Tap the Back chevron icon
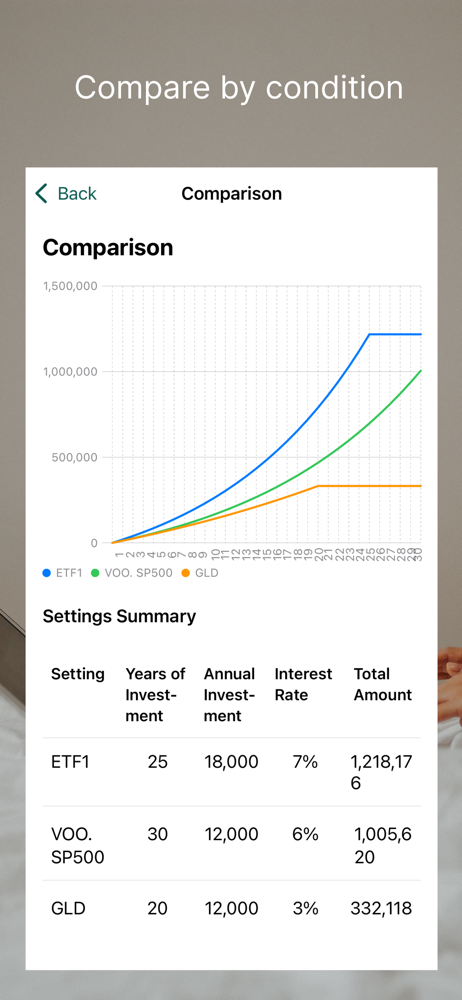 (x=41, y=193)
